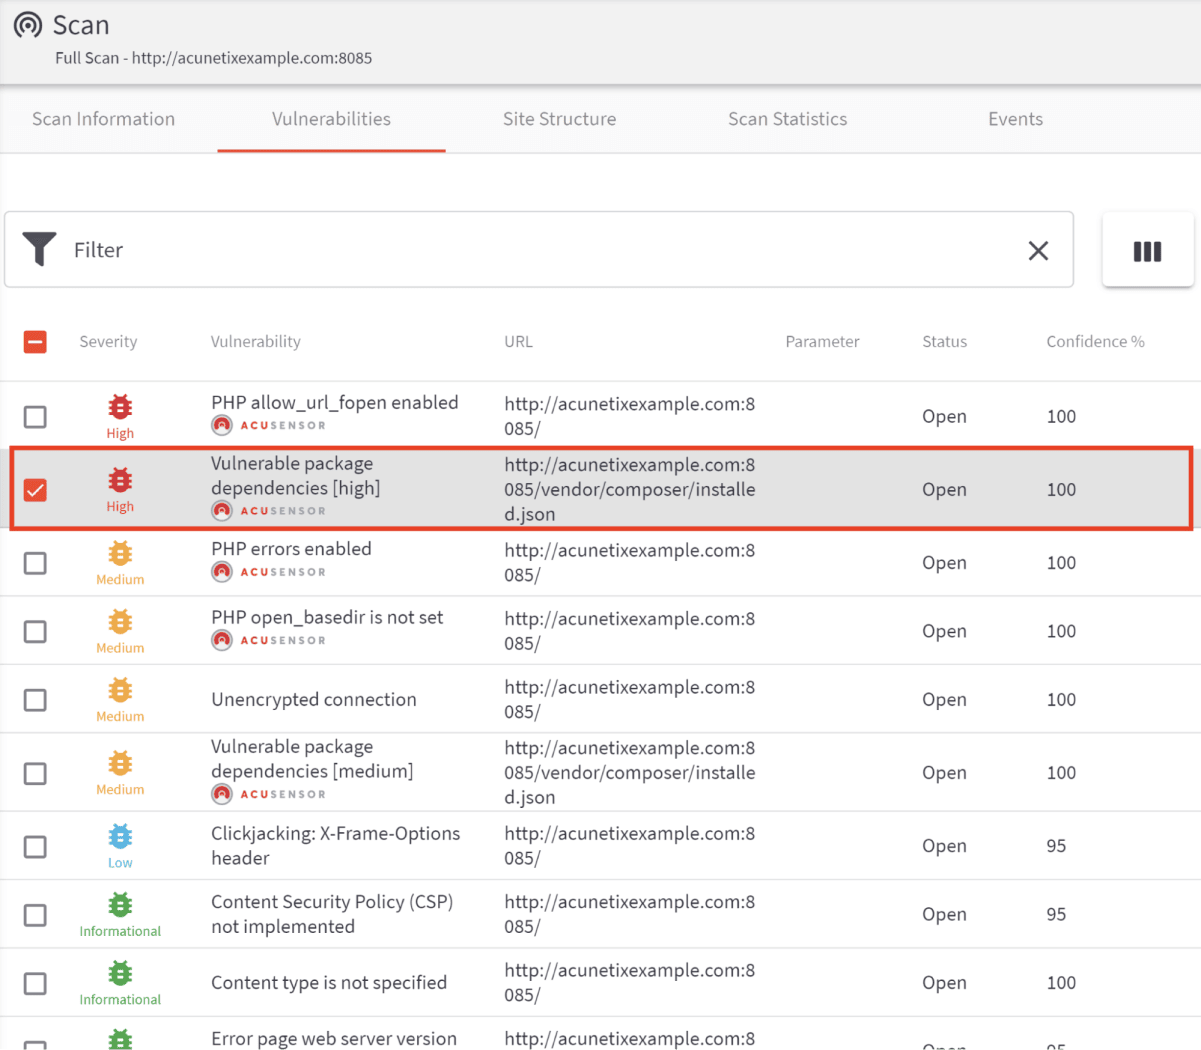Screen dimensions: 1201x1050
Task: Click the funnel Filter icon
Action: click(40, 249)
